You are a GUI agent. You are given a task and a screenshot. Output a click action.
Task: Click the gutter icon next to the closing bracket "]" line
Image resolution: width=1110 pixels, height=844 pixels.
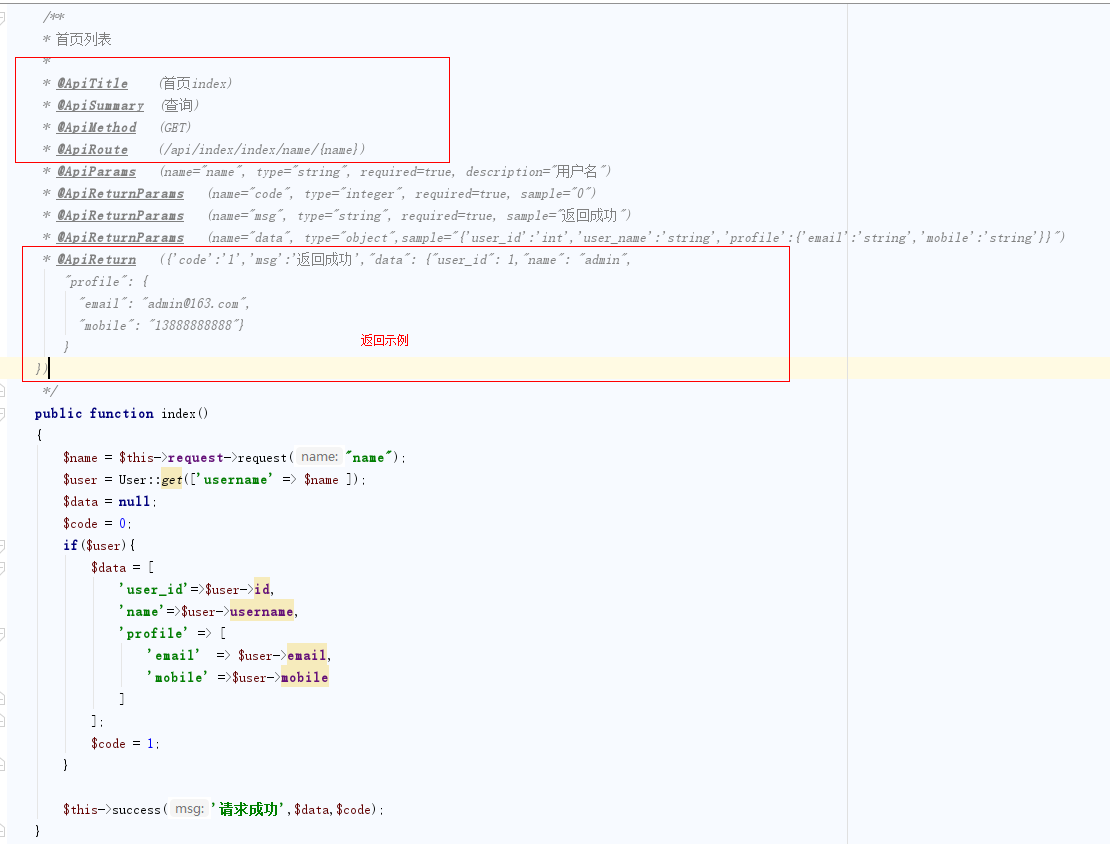click(8, 699)
